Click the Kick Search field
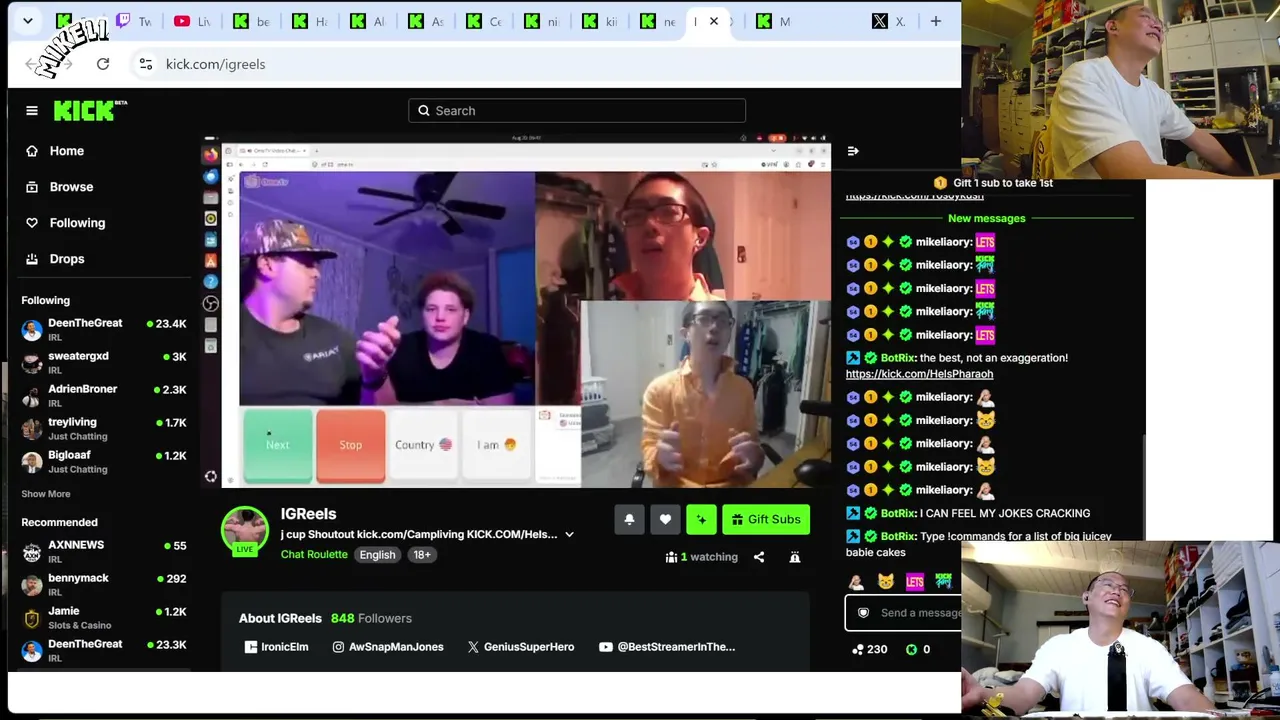The height and width of the screenshot is (720, 1280). (x=577, y=111)
